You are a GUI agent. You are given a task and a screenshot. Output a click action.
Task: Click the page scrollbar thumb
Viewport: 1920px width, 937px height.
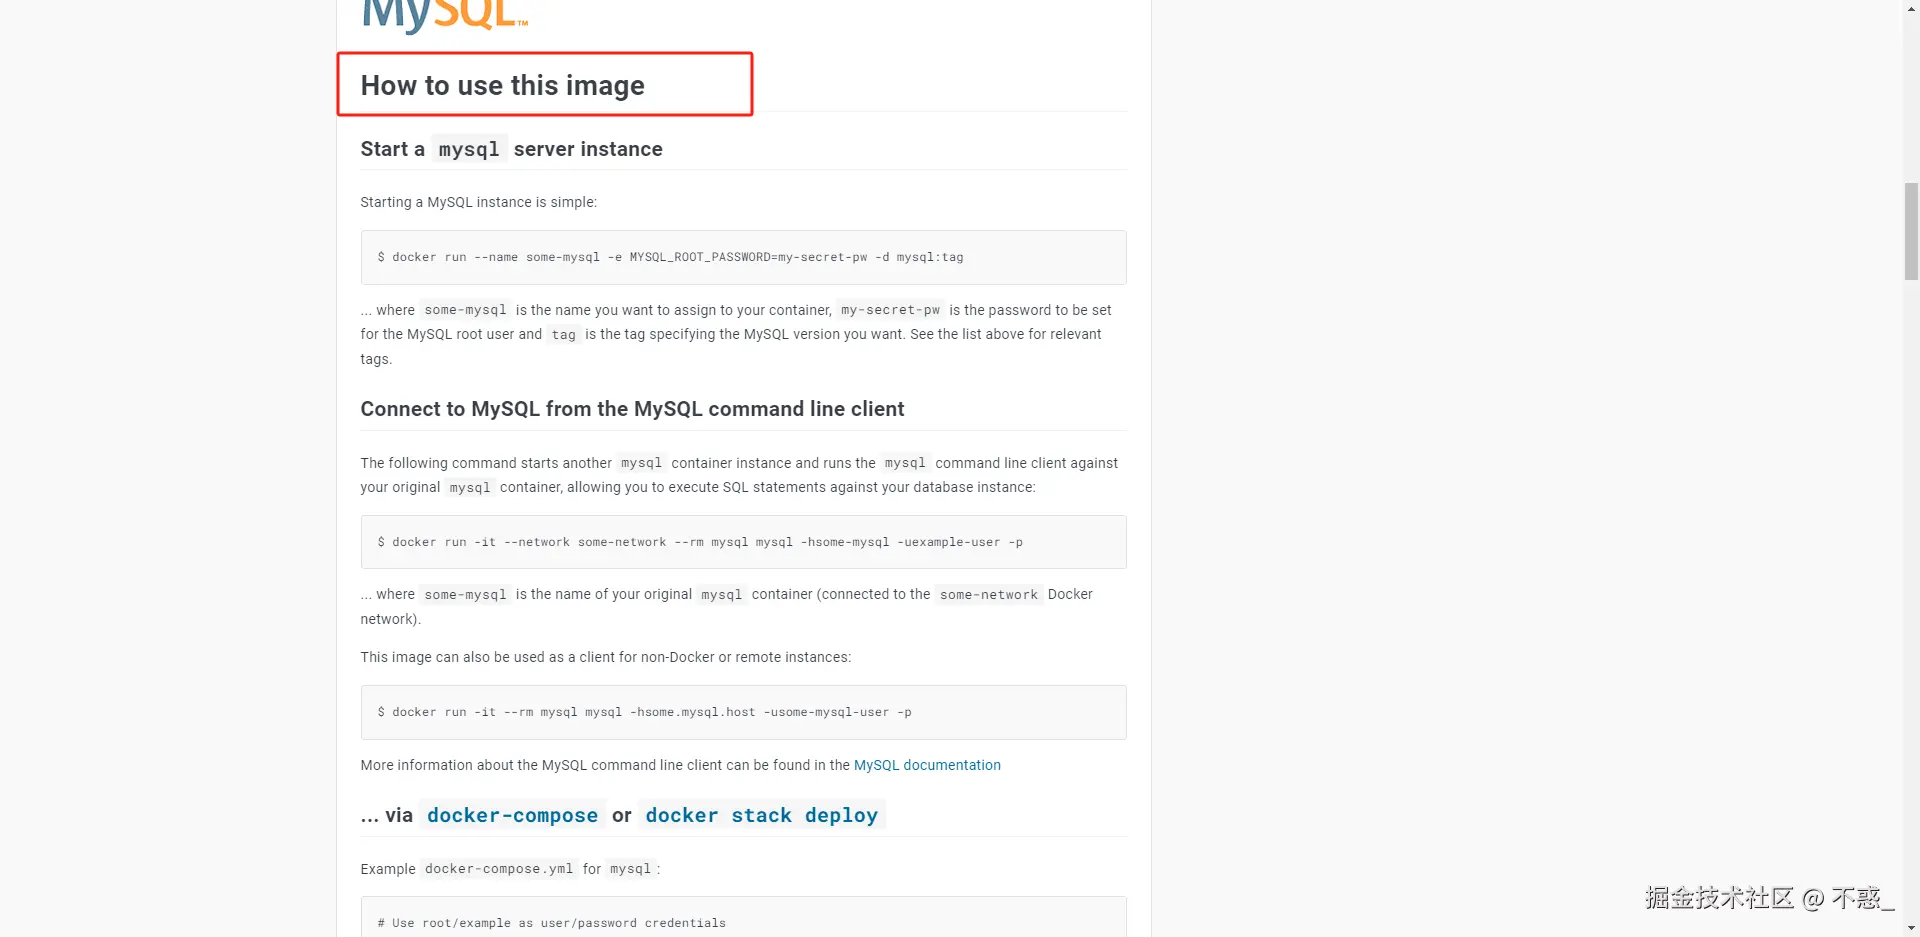[1911, 231]
